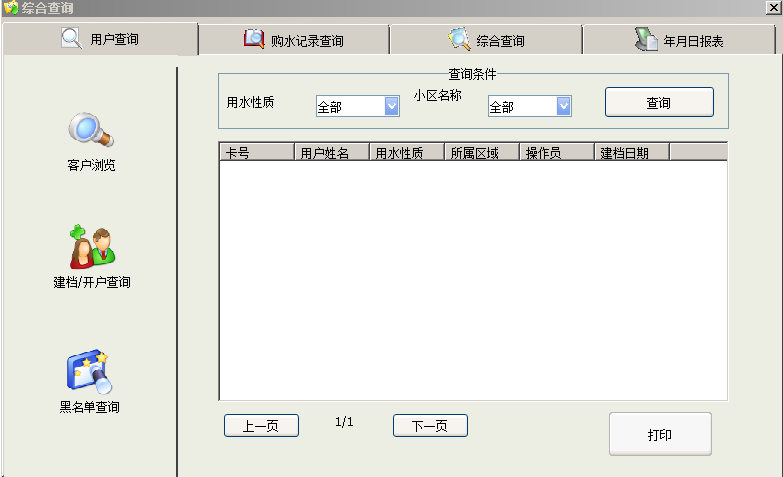The height and width of the screenshot is (477, 783).
Task: Click the 用水性质 combo box showing 全部
Action: 358,106
